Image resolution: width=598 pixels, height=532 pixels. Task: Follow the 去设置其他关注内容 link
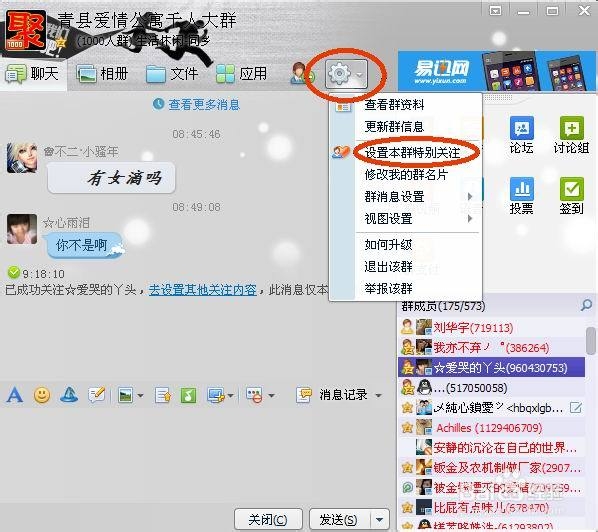tap(203, 290)
